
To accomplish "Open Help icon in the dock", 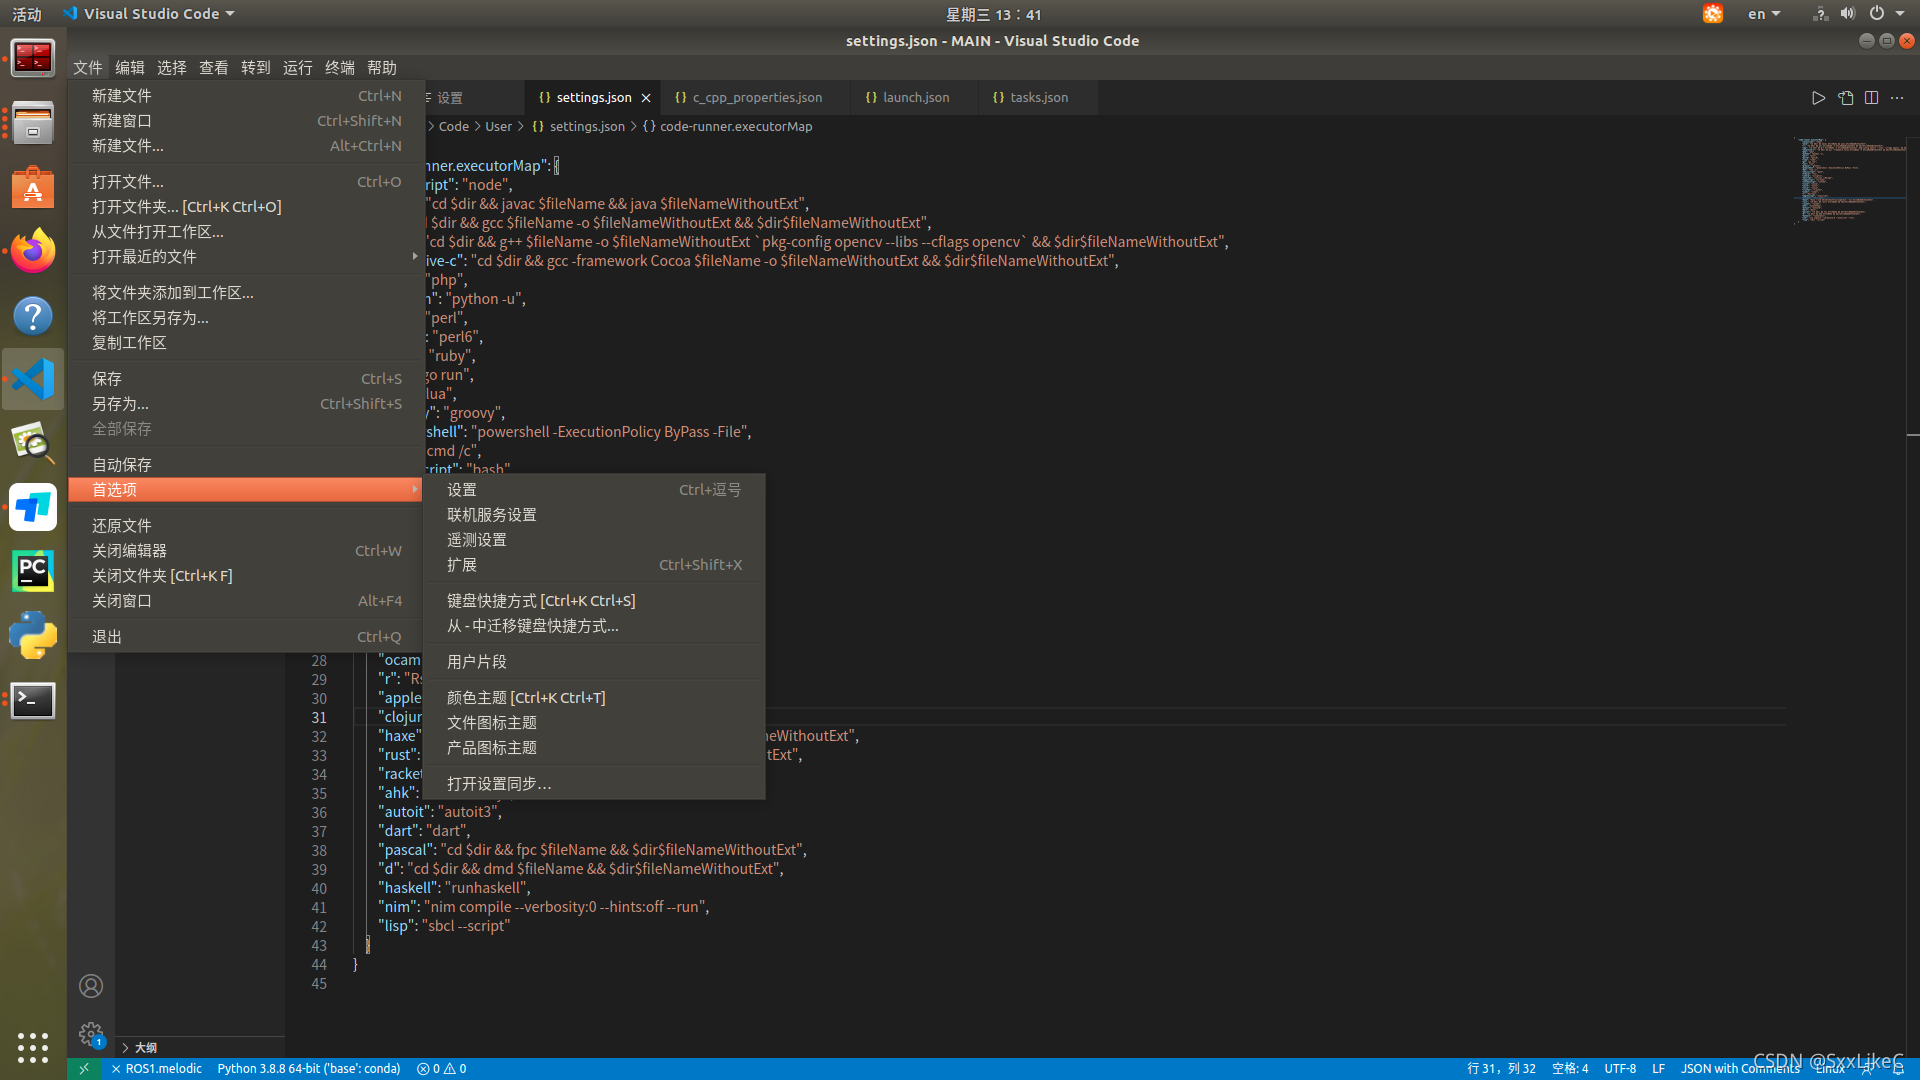I will point(33,315).
